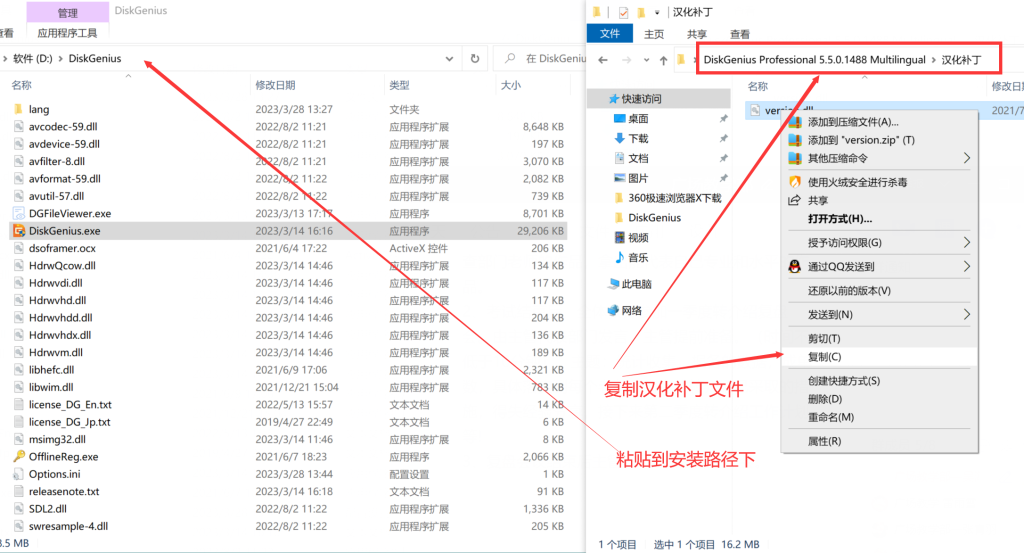This screenshot has width=1024, height=553.
Task: Open quick access toolbar customize dropdown
Action: [657, 12]
